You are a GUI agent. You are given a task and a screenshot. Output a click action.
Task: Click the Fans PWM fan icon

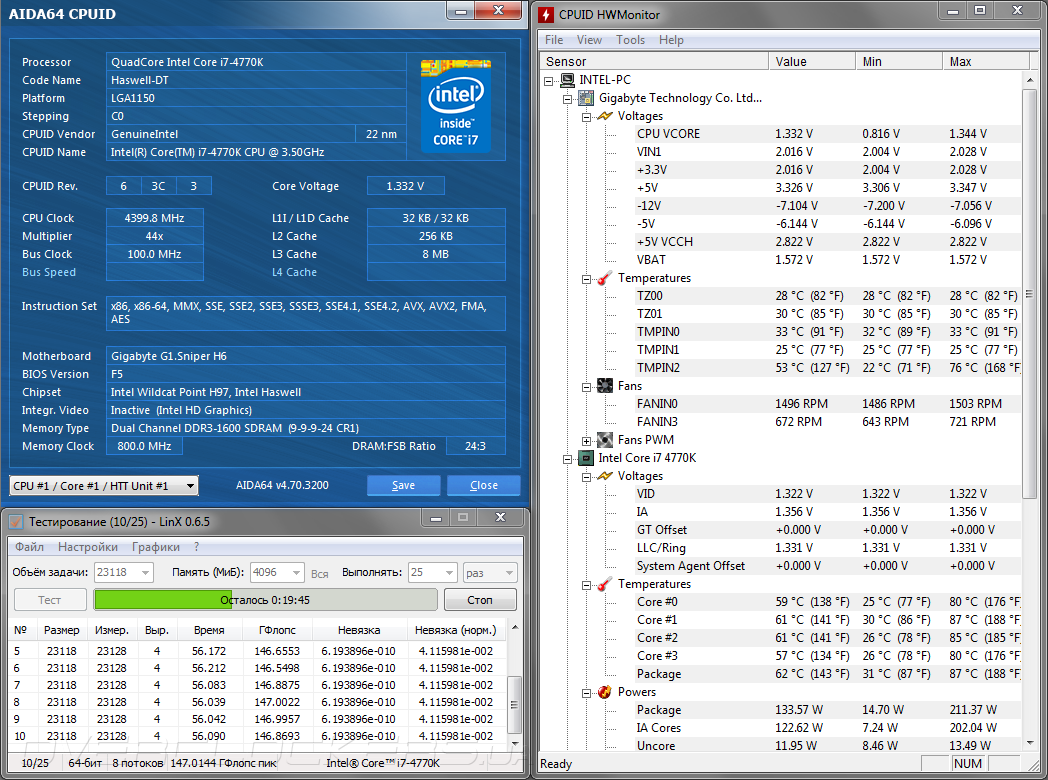(x=605, y=440)
